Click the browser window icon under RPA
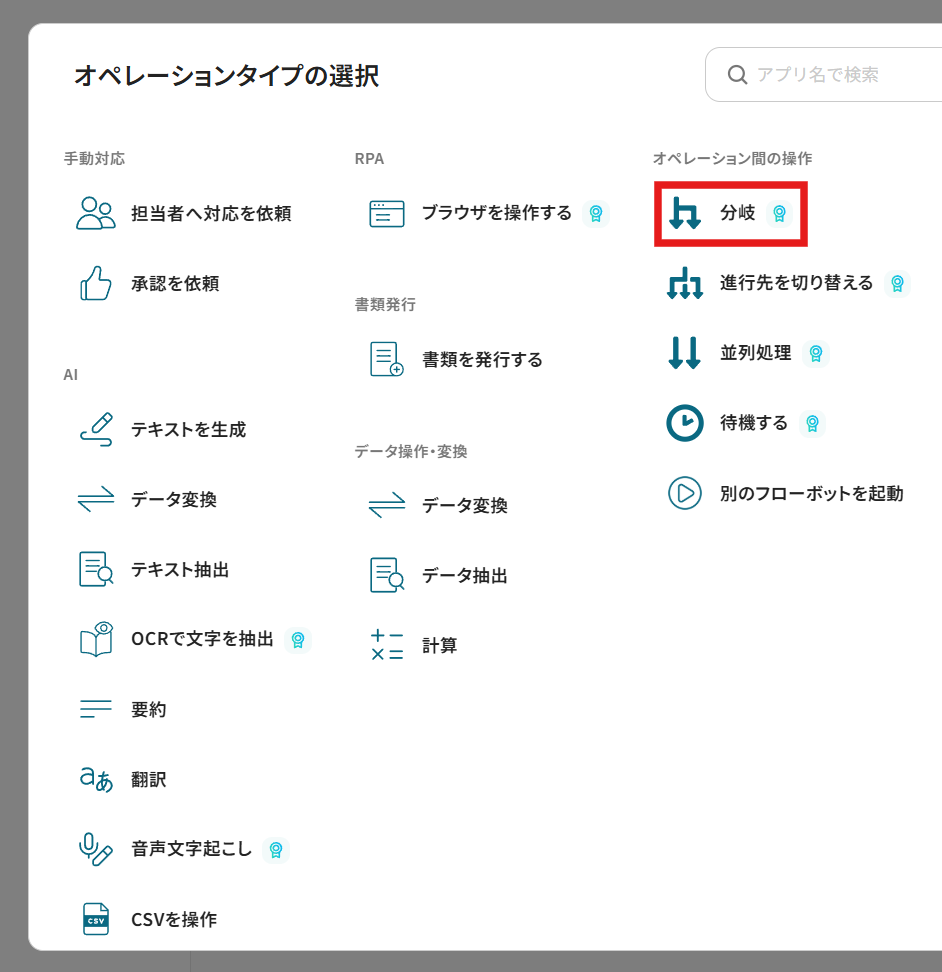Screen dimensions: 942x972 pyautogui.click(x=387, y=214)
